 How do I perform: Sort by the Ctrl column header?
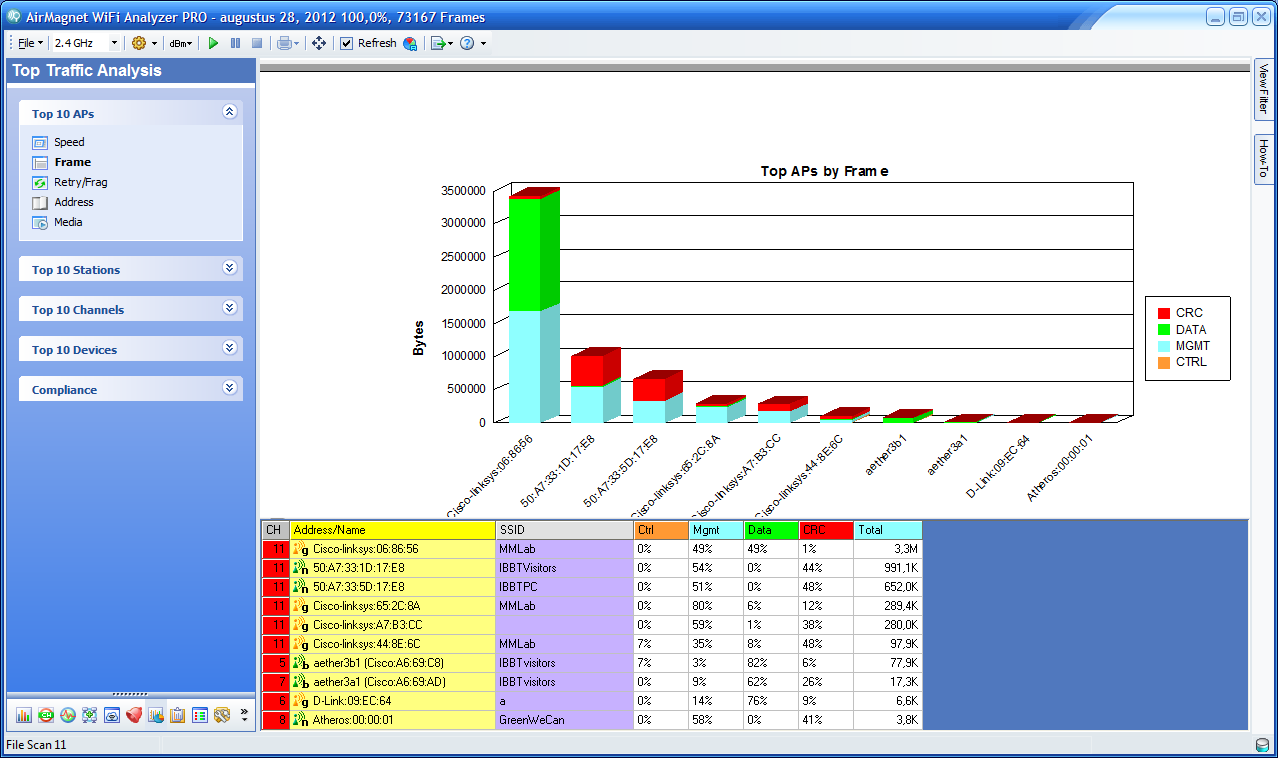[661, 530]
